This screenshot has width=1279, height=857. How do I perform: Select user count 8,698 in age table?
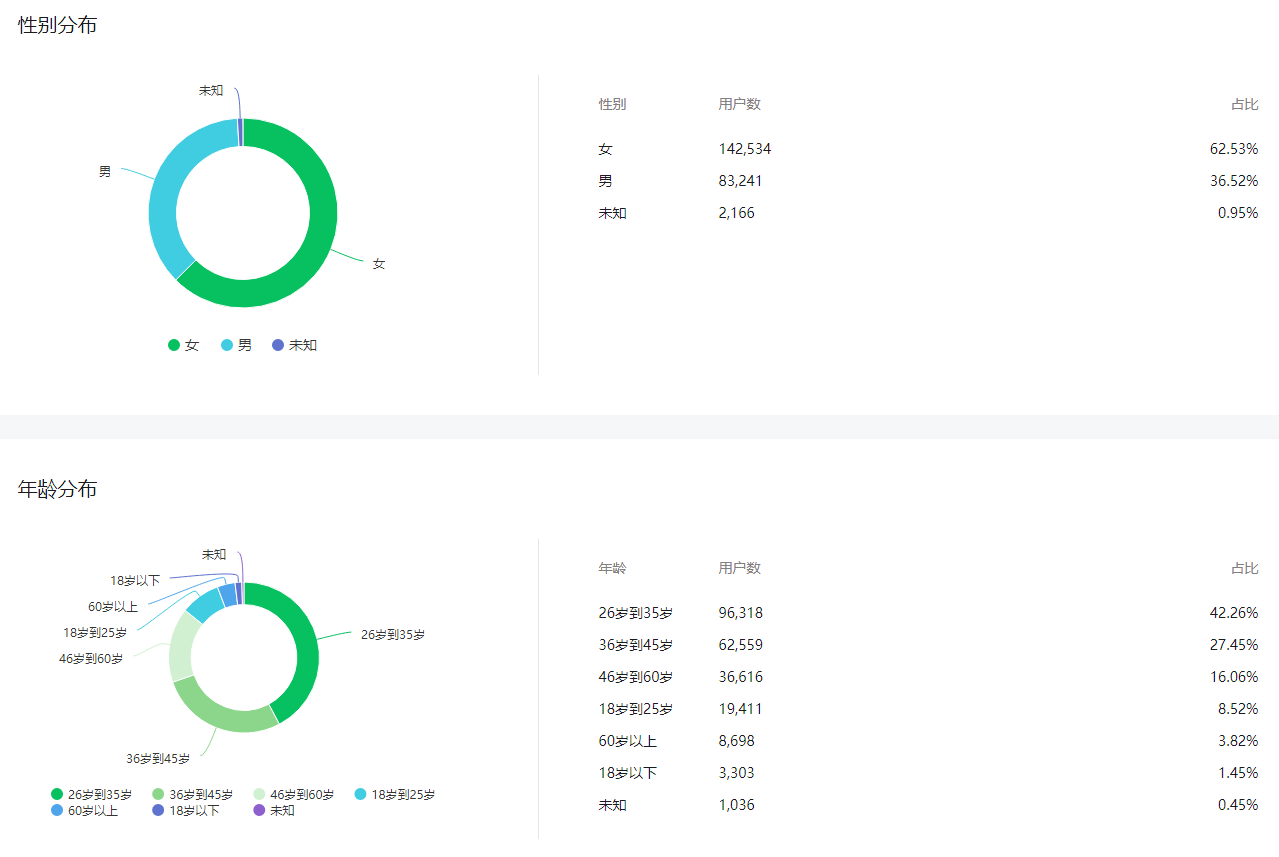(x=737, y=741)
